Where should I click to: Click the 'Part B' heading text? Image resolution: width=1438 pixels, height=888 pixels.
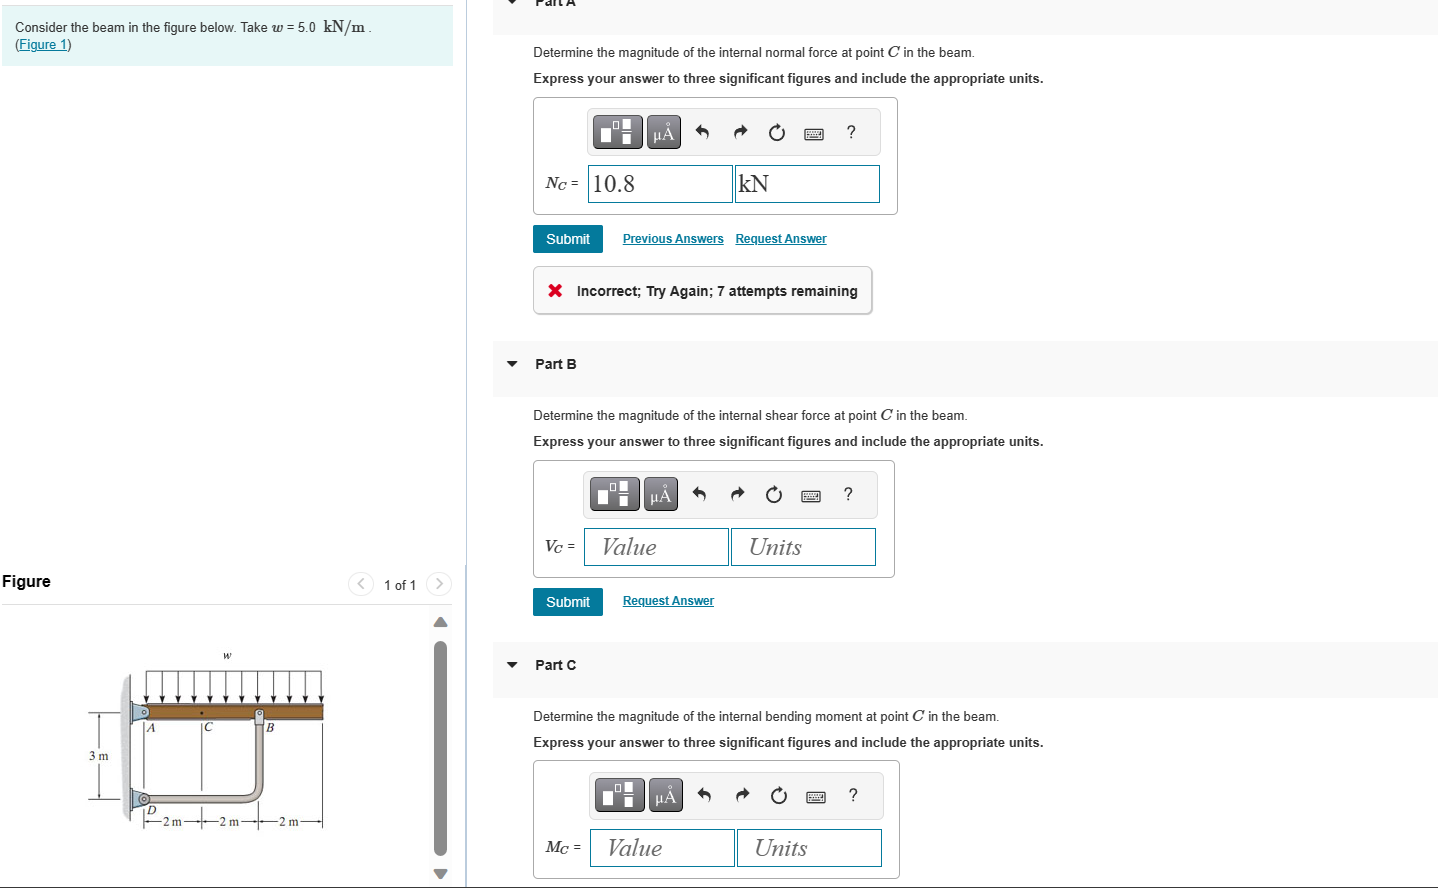pyautogui.click(x=556, y=364)
